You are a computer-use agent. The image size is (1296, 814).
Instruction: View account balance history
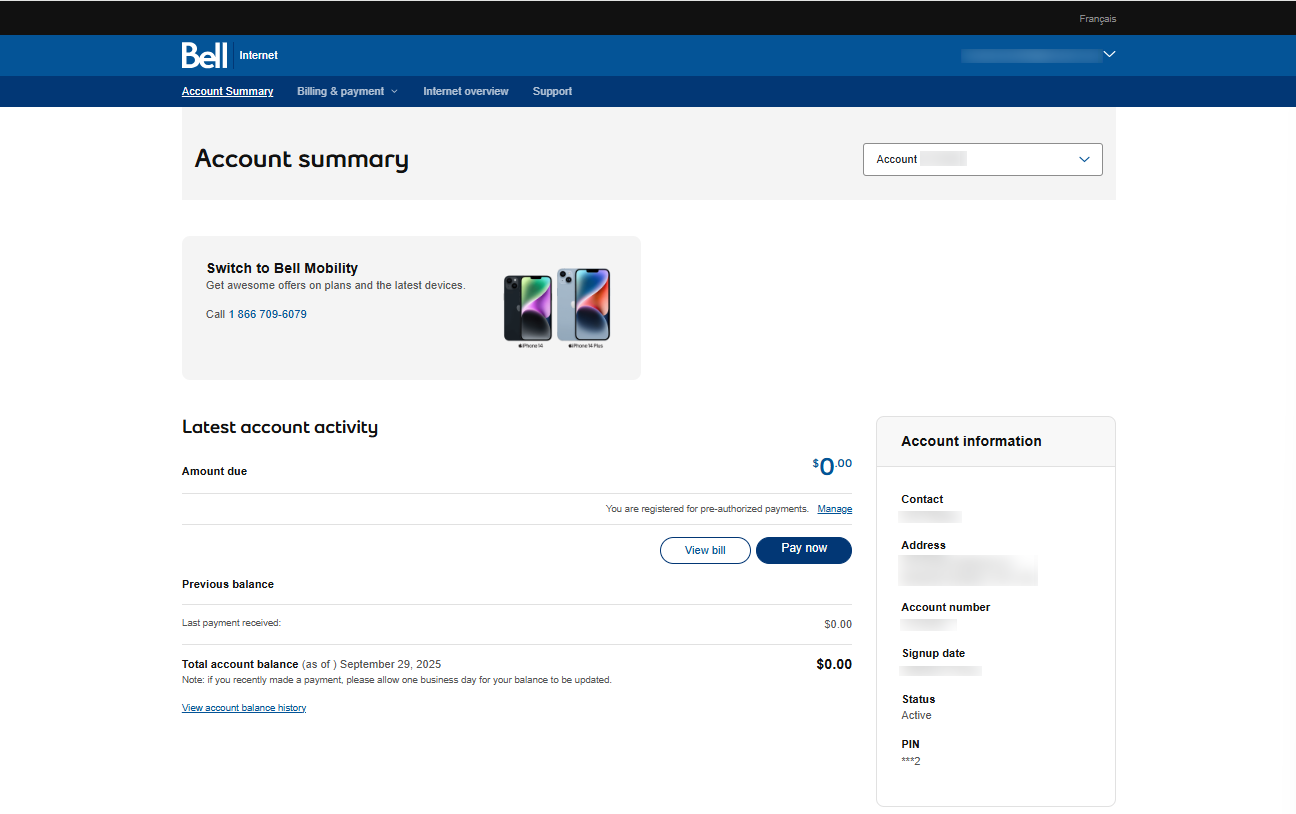click(x=244, y=708)
